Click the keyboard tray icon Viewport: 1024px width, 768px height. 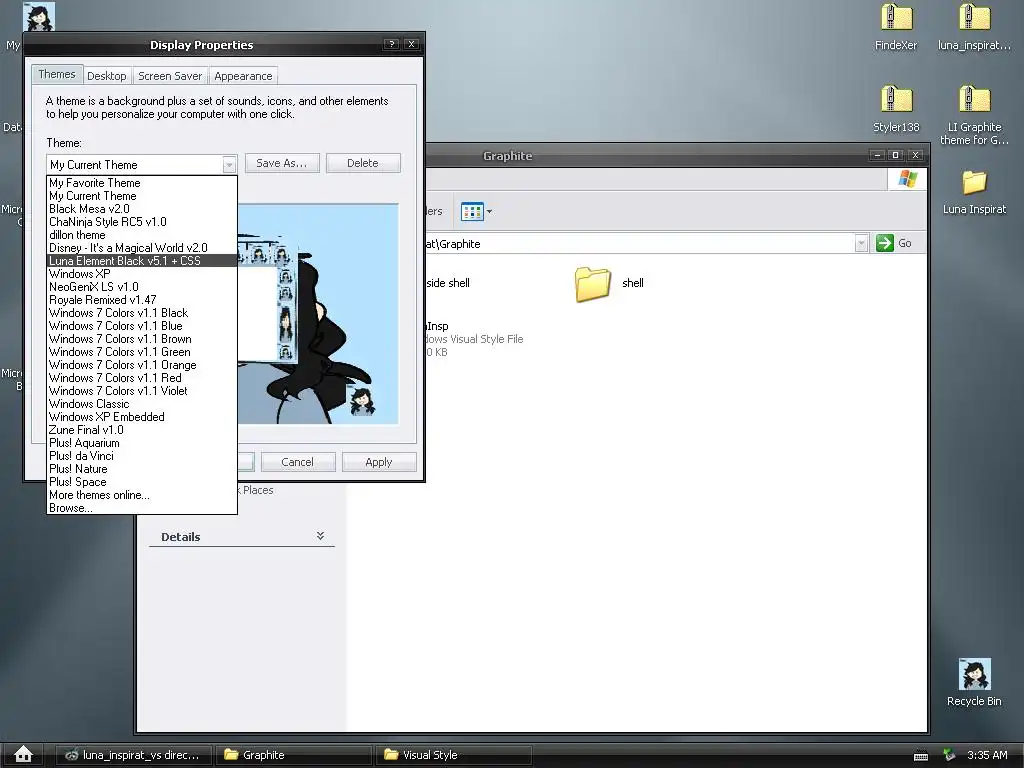(921, 755)
